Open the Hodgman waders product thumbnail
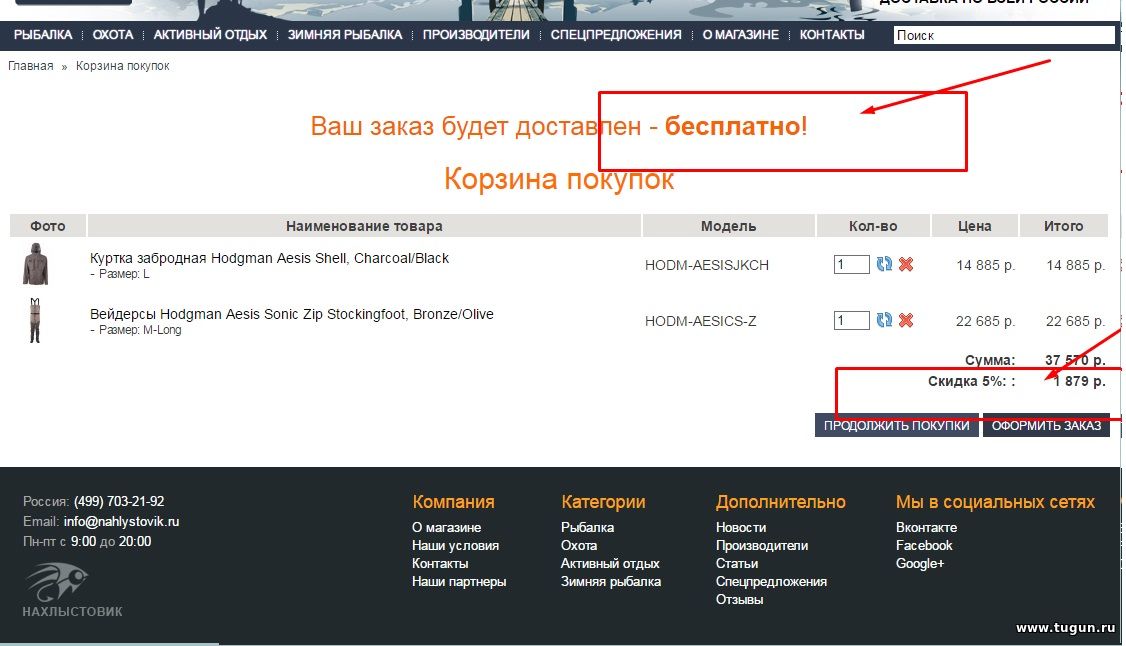The height and width of the screenshot is (646, 1126). (34, 320)
